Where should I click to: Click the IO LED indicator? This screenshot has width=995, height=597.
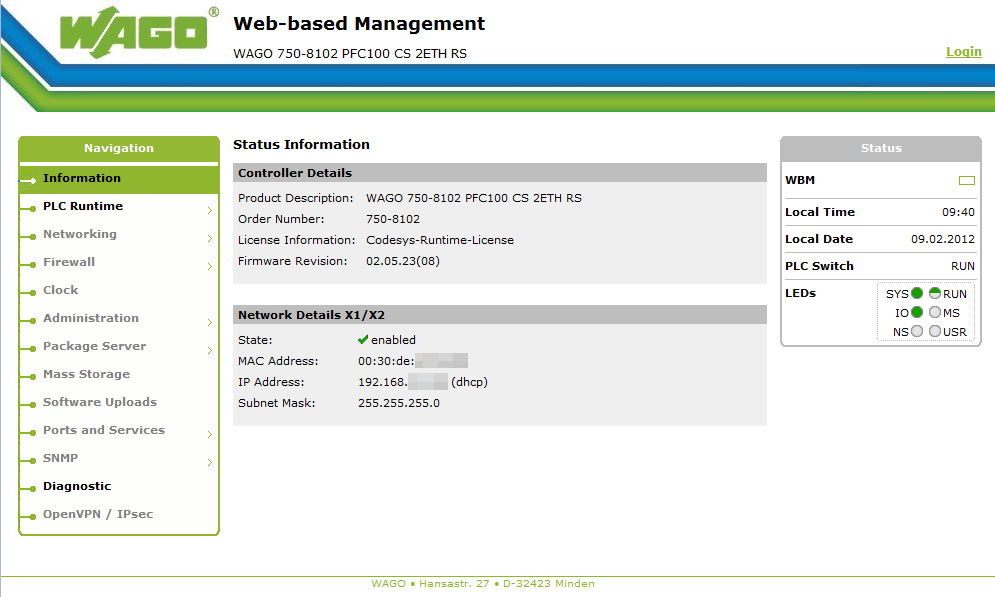tap(917, 312)
